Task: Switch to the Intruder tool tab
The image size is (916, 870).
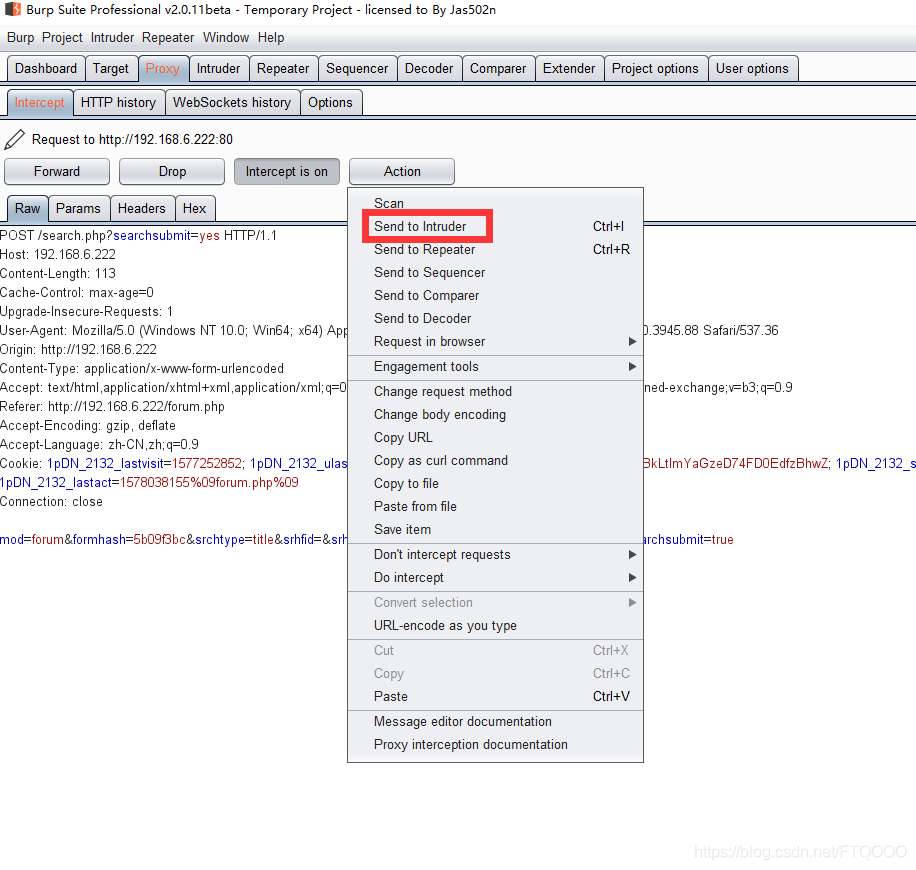Action: coord(218,69)
